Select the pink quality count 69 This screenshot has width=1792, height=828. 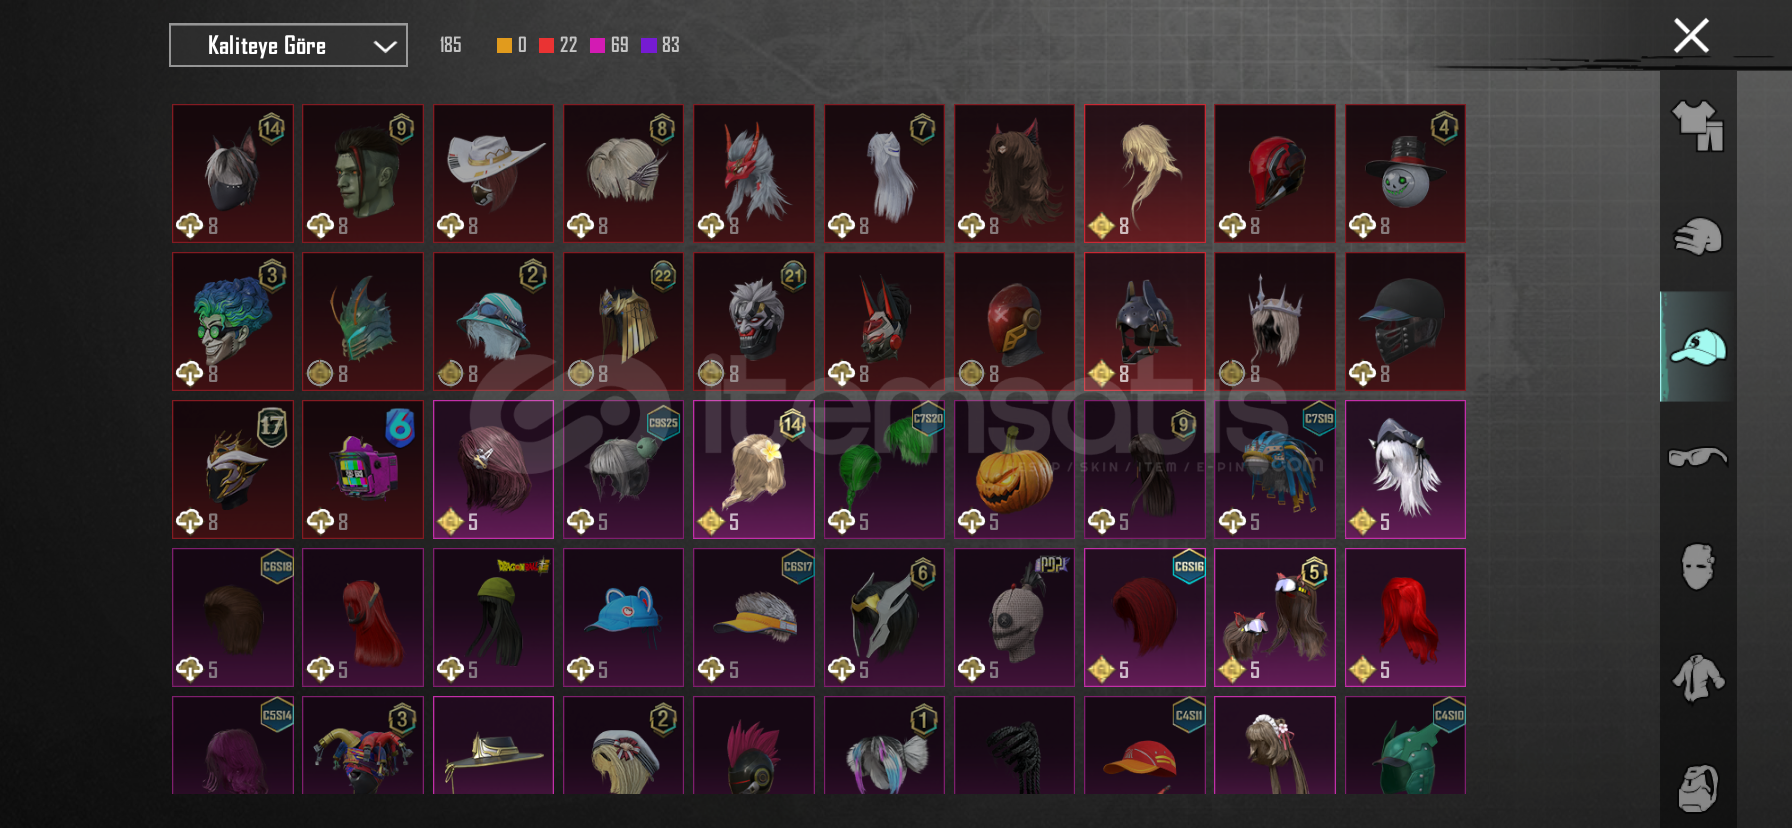[x=609, y=45]
